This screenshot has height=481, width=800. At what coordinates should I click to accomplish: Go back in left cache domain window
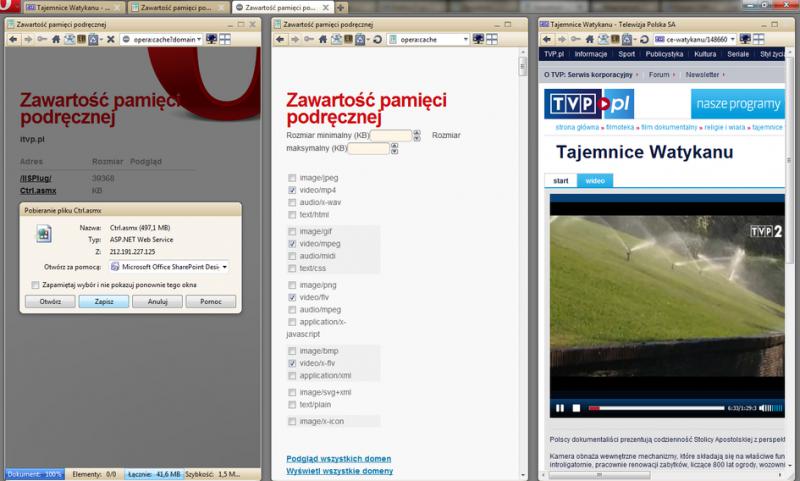click(13, 39)
